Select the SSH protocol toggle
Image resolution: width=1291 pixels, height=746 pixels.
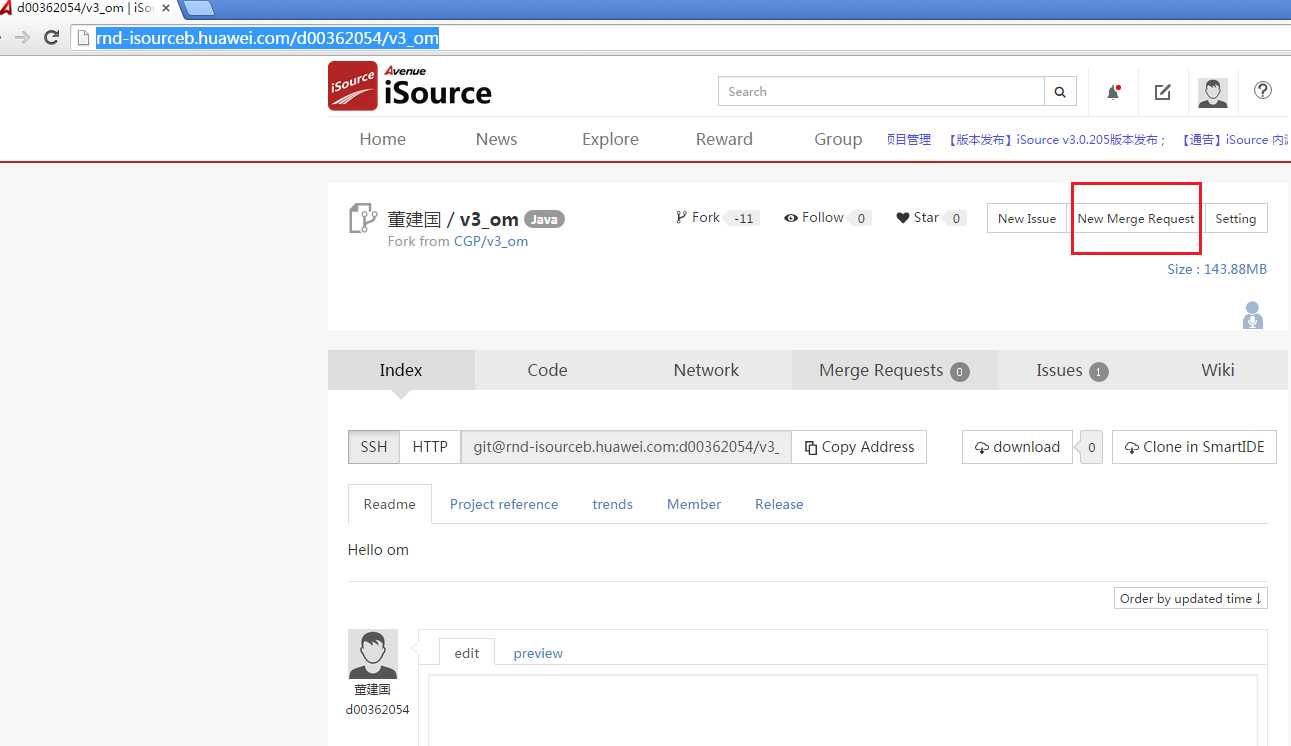374,447
